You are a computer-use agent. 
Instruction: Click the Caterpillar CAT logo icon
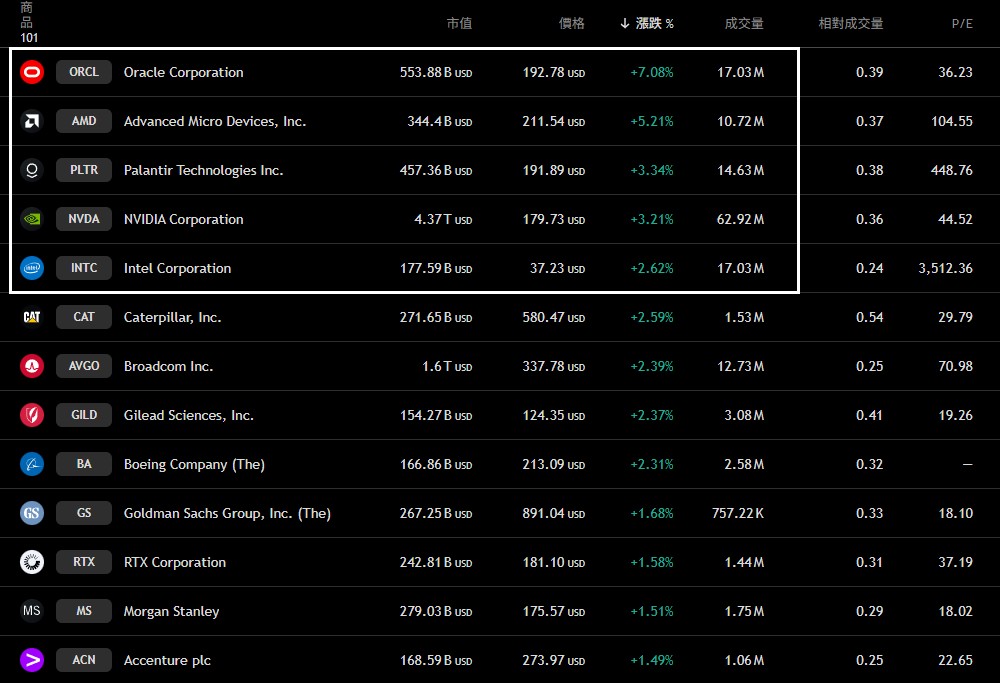coord(32,317)
